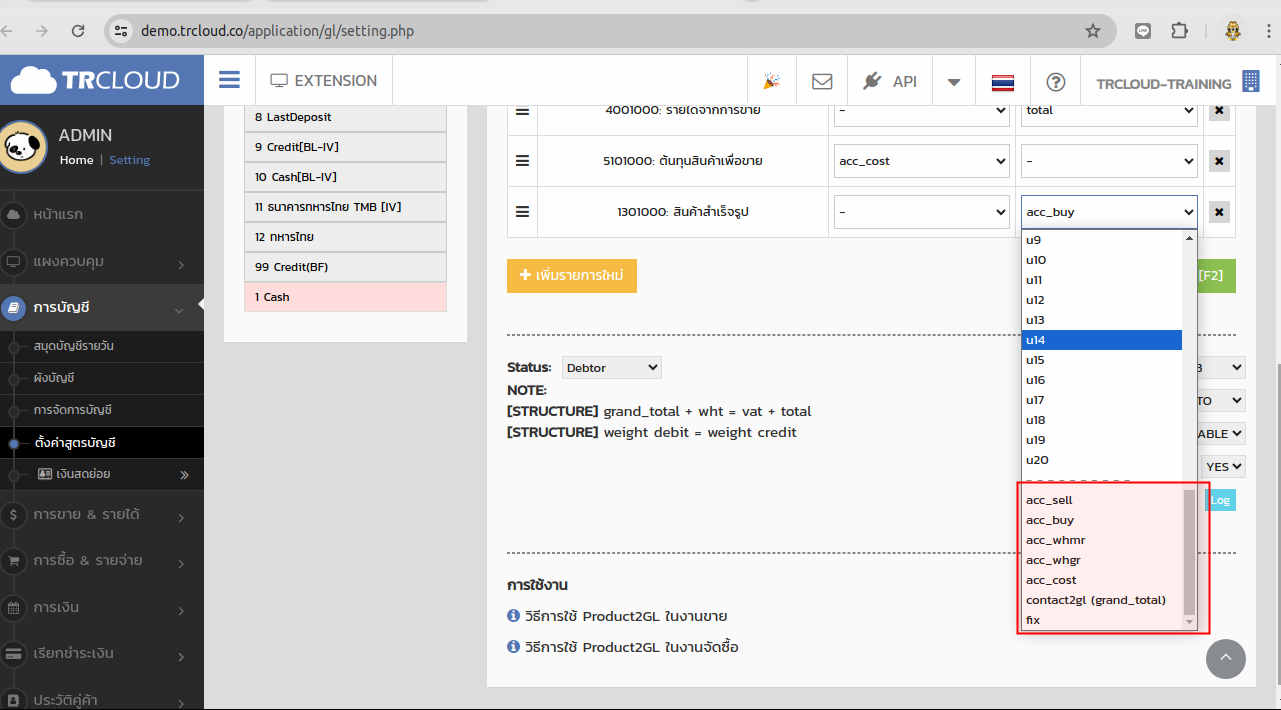Select 11 ธนาคารทหารไทย TMB [IV] formula
The height and width of the screenshot is (710, 1281).
tap(345, 207)
